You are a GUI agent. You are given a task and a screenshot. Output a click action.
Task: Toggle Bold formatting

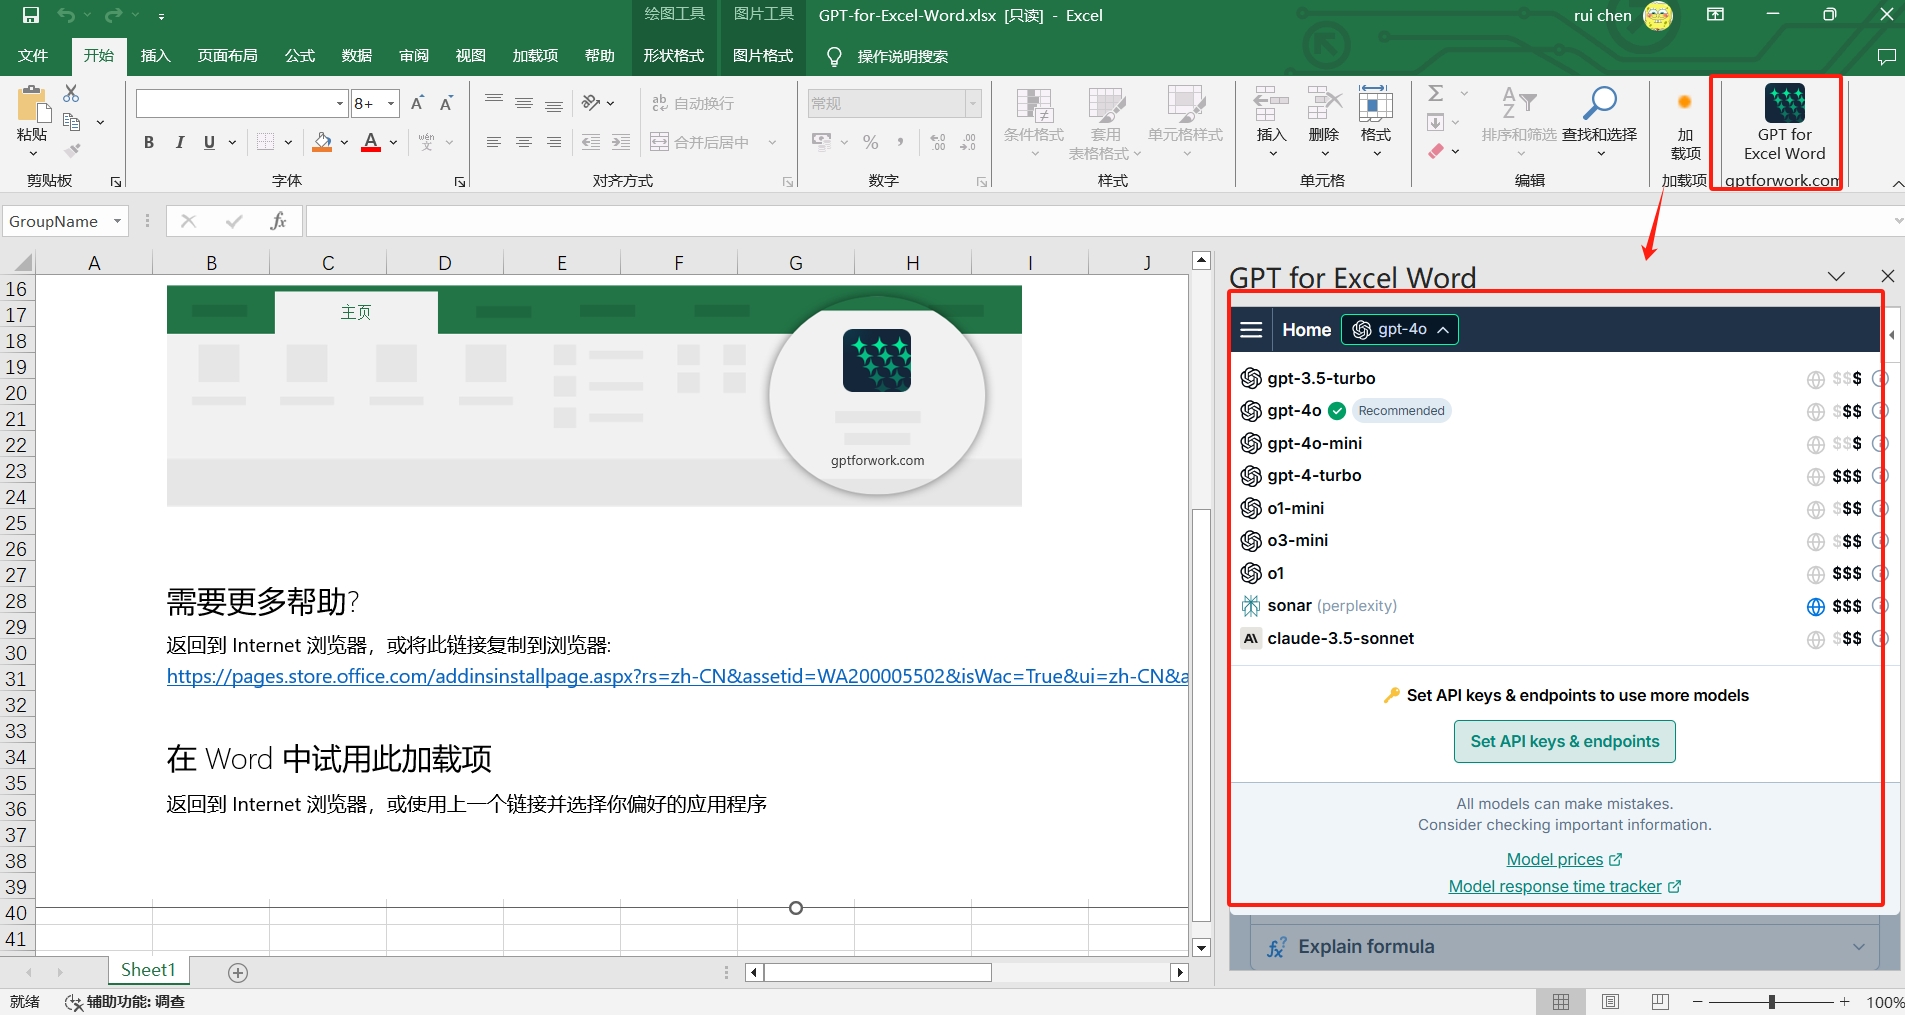pyautogui.click(x=149, y=142)
